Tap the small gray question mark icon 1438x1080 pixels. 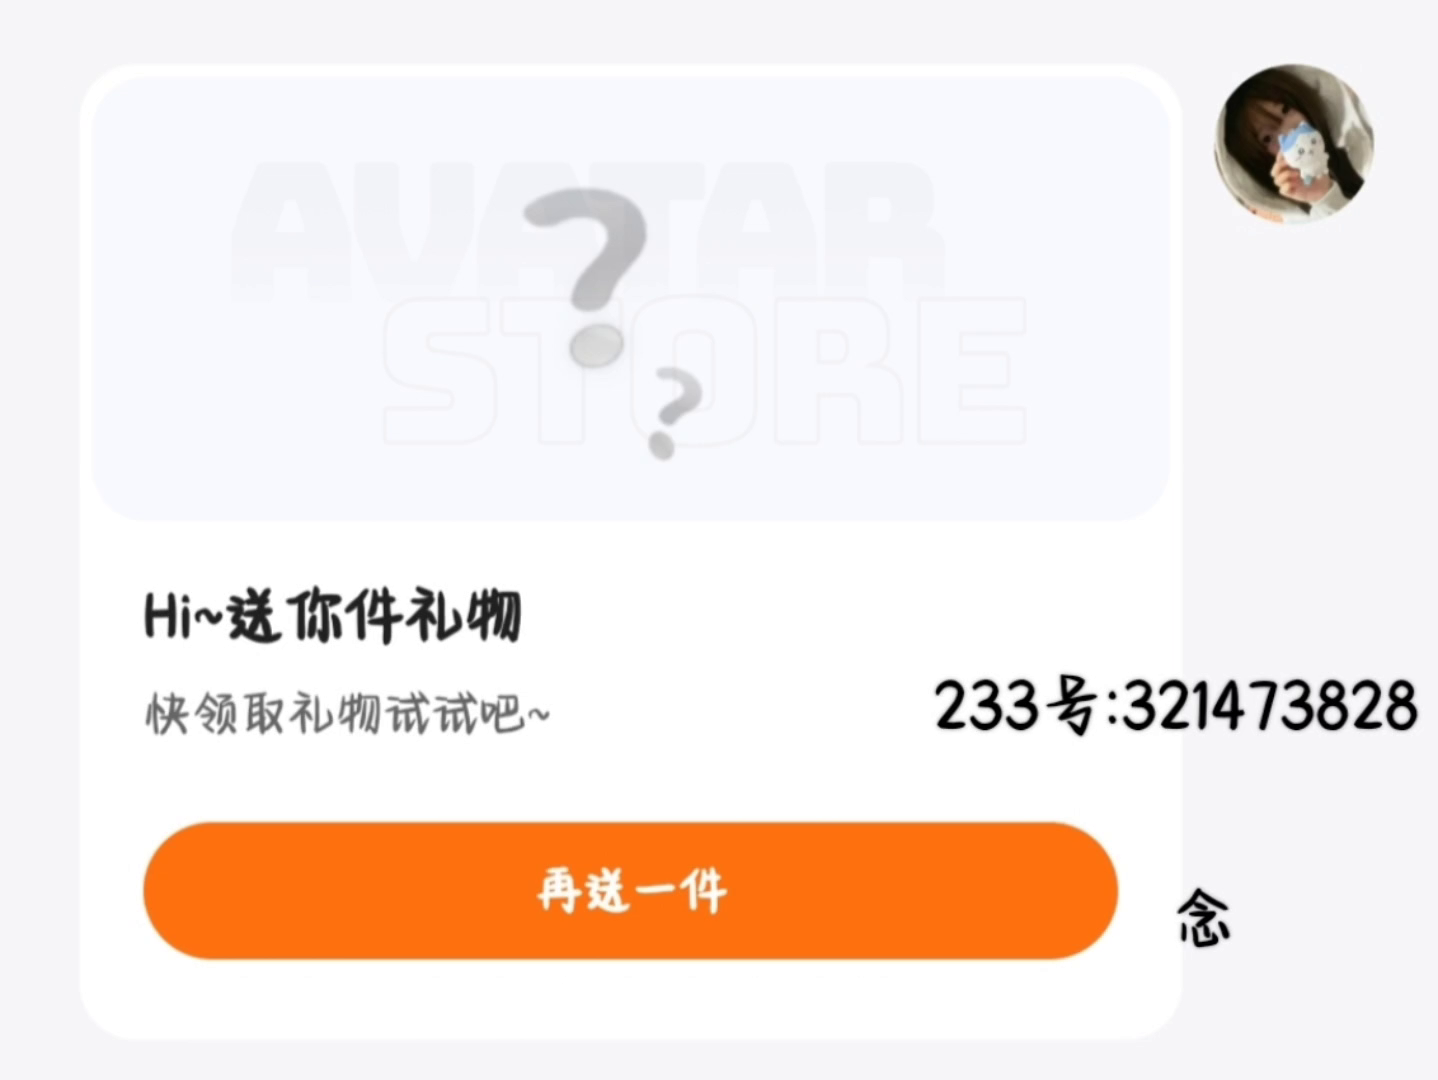[x=669, y=412]
